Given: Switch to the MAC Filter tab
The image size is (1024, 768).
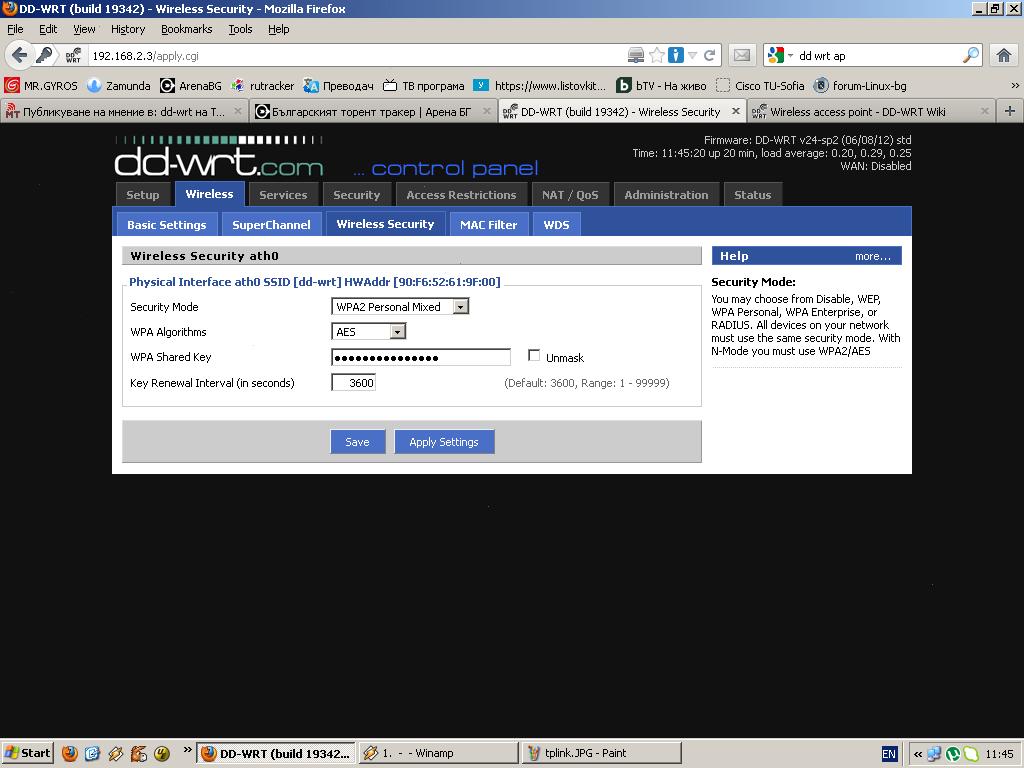Looking at the screenshot, I should click(x=488, y=225).
